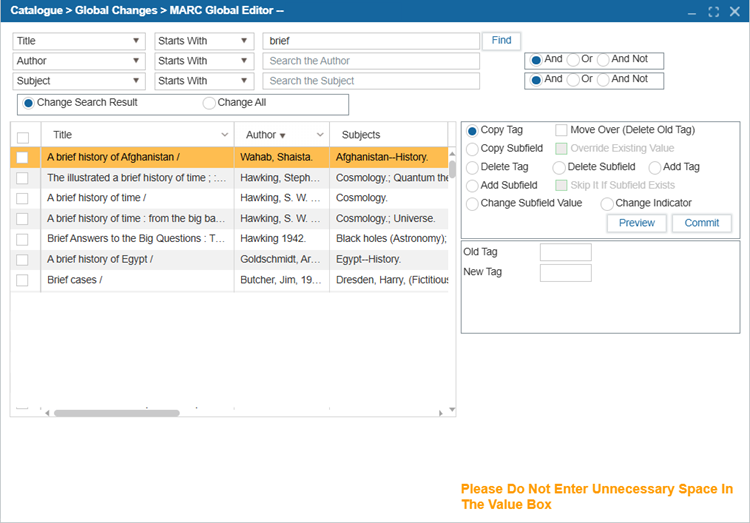Image resolution: width=750 pixels, height=523 pixels.
Task: Click the Find button
Action: pyautogui.click(x=501, y=41)
